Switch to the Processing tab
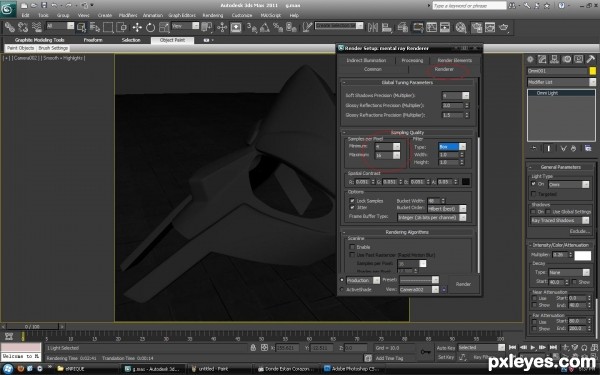The image size is (600, 375). (x=412, y=60)
